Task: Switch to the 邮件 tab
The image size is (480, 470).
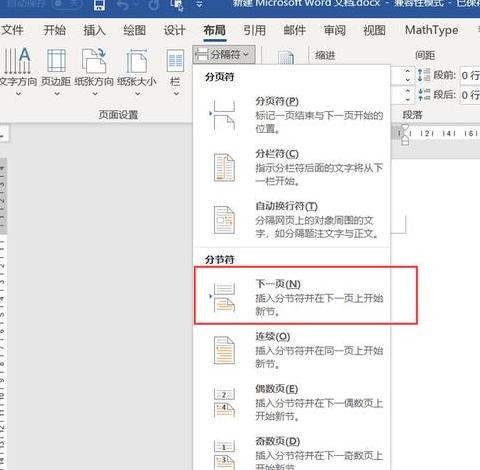Action: (x=295, y=30)
